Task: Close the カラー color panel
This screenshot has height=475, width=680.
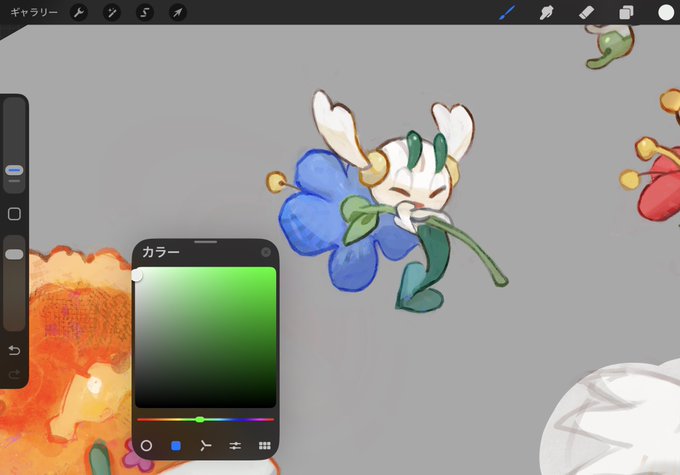Action: (x=266, y=252)
